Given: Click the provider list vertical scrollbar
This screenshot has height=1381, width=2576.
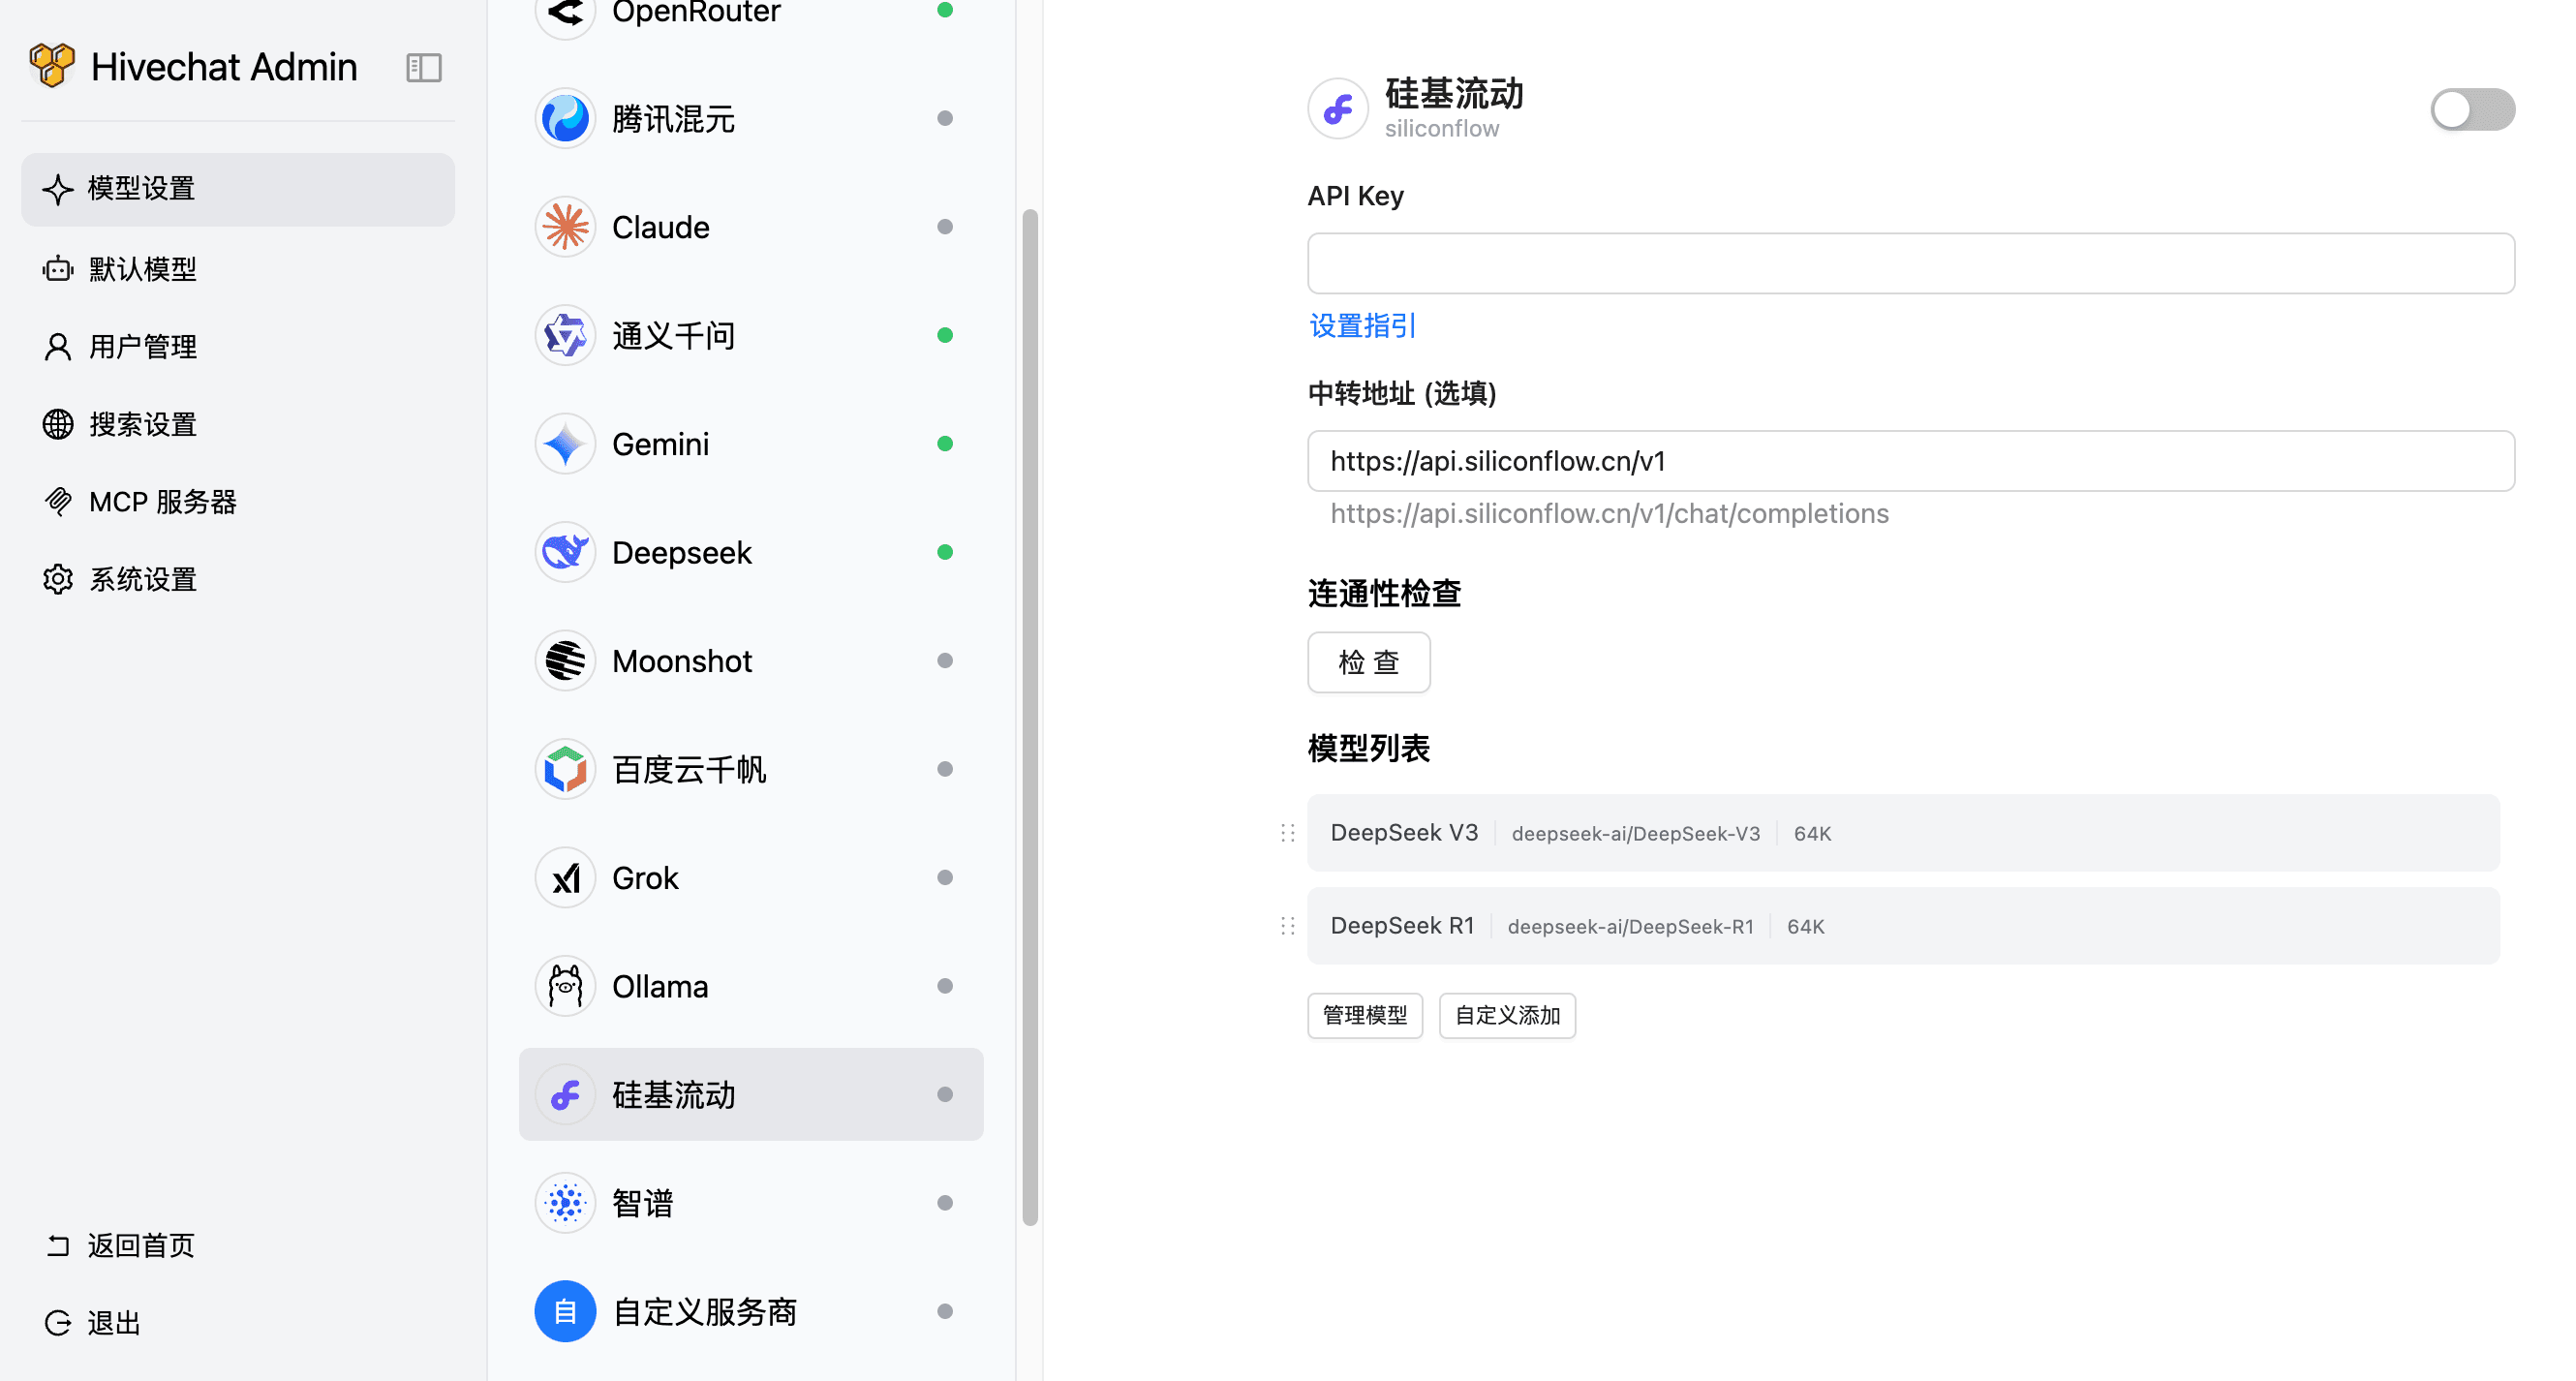Looking at the screenshot, I should pyautogui.click(x=1030, y=717).
